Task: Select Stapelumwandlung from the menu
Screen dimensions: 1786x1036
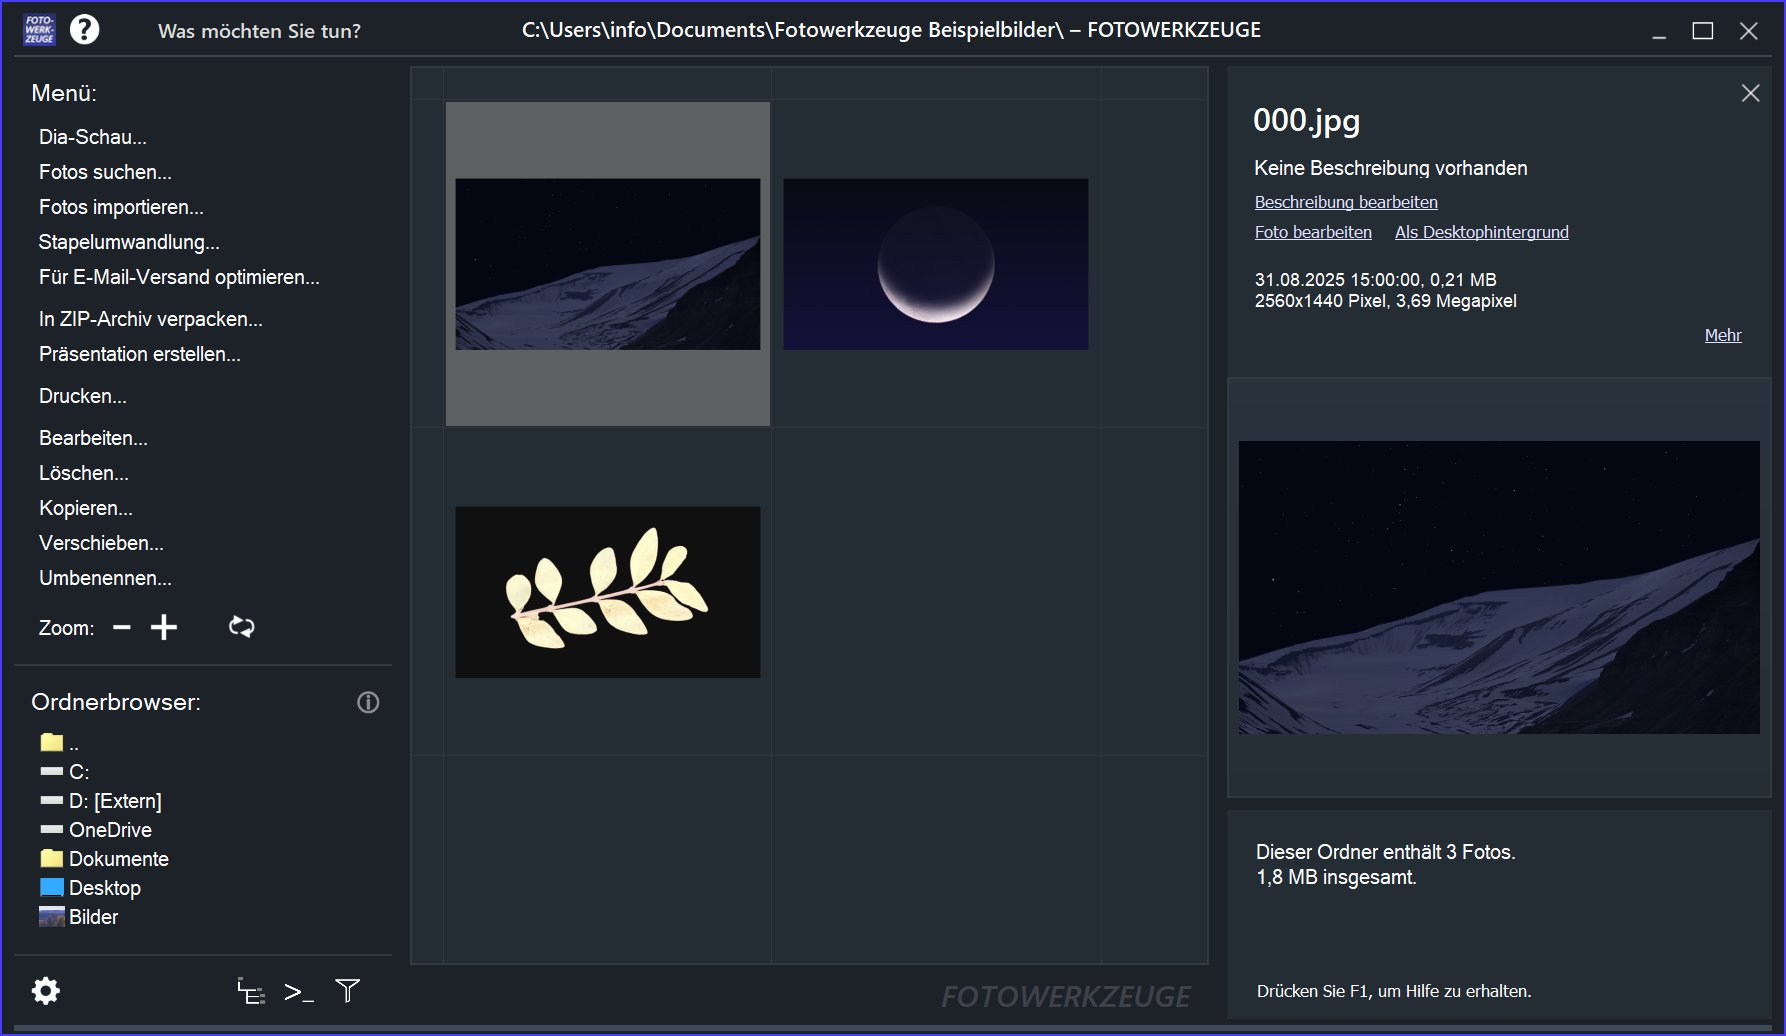Action: [129, 242]
